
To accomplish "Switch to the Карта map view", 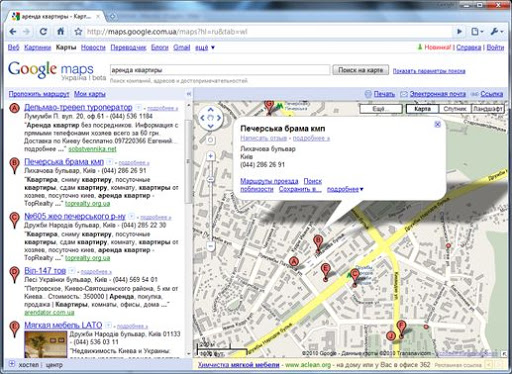I will [422, 109].
